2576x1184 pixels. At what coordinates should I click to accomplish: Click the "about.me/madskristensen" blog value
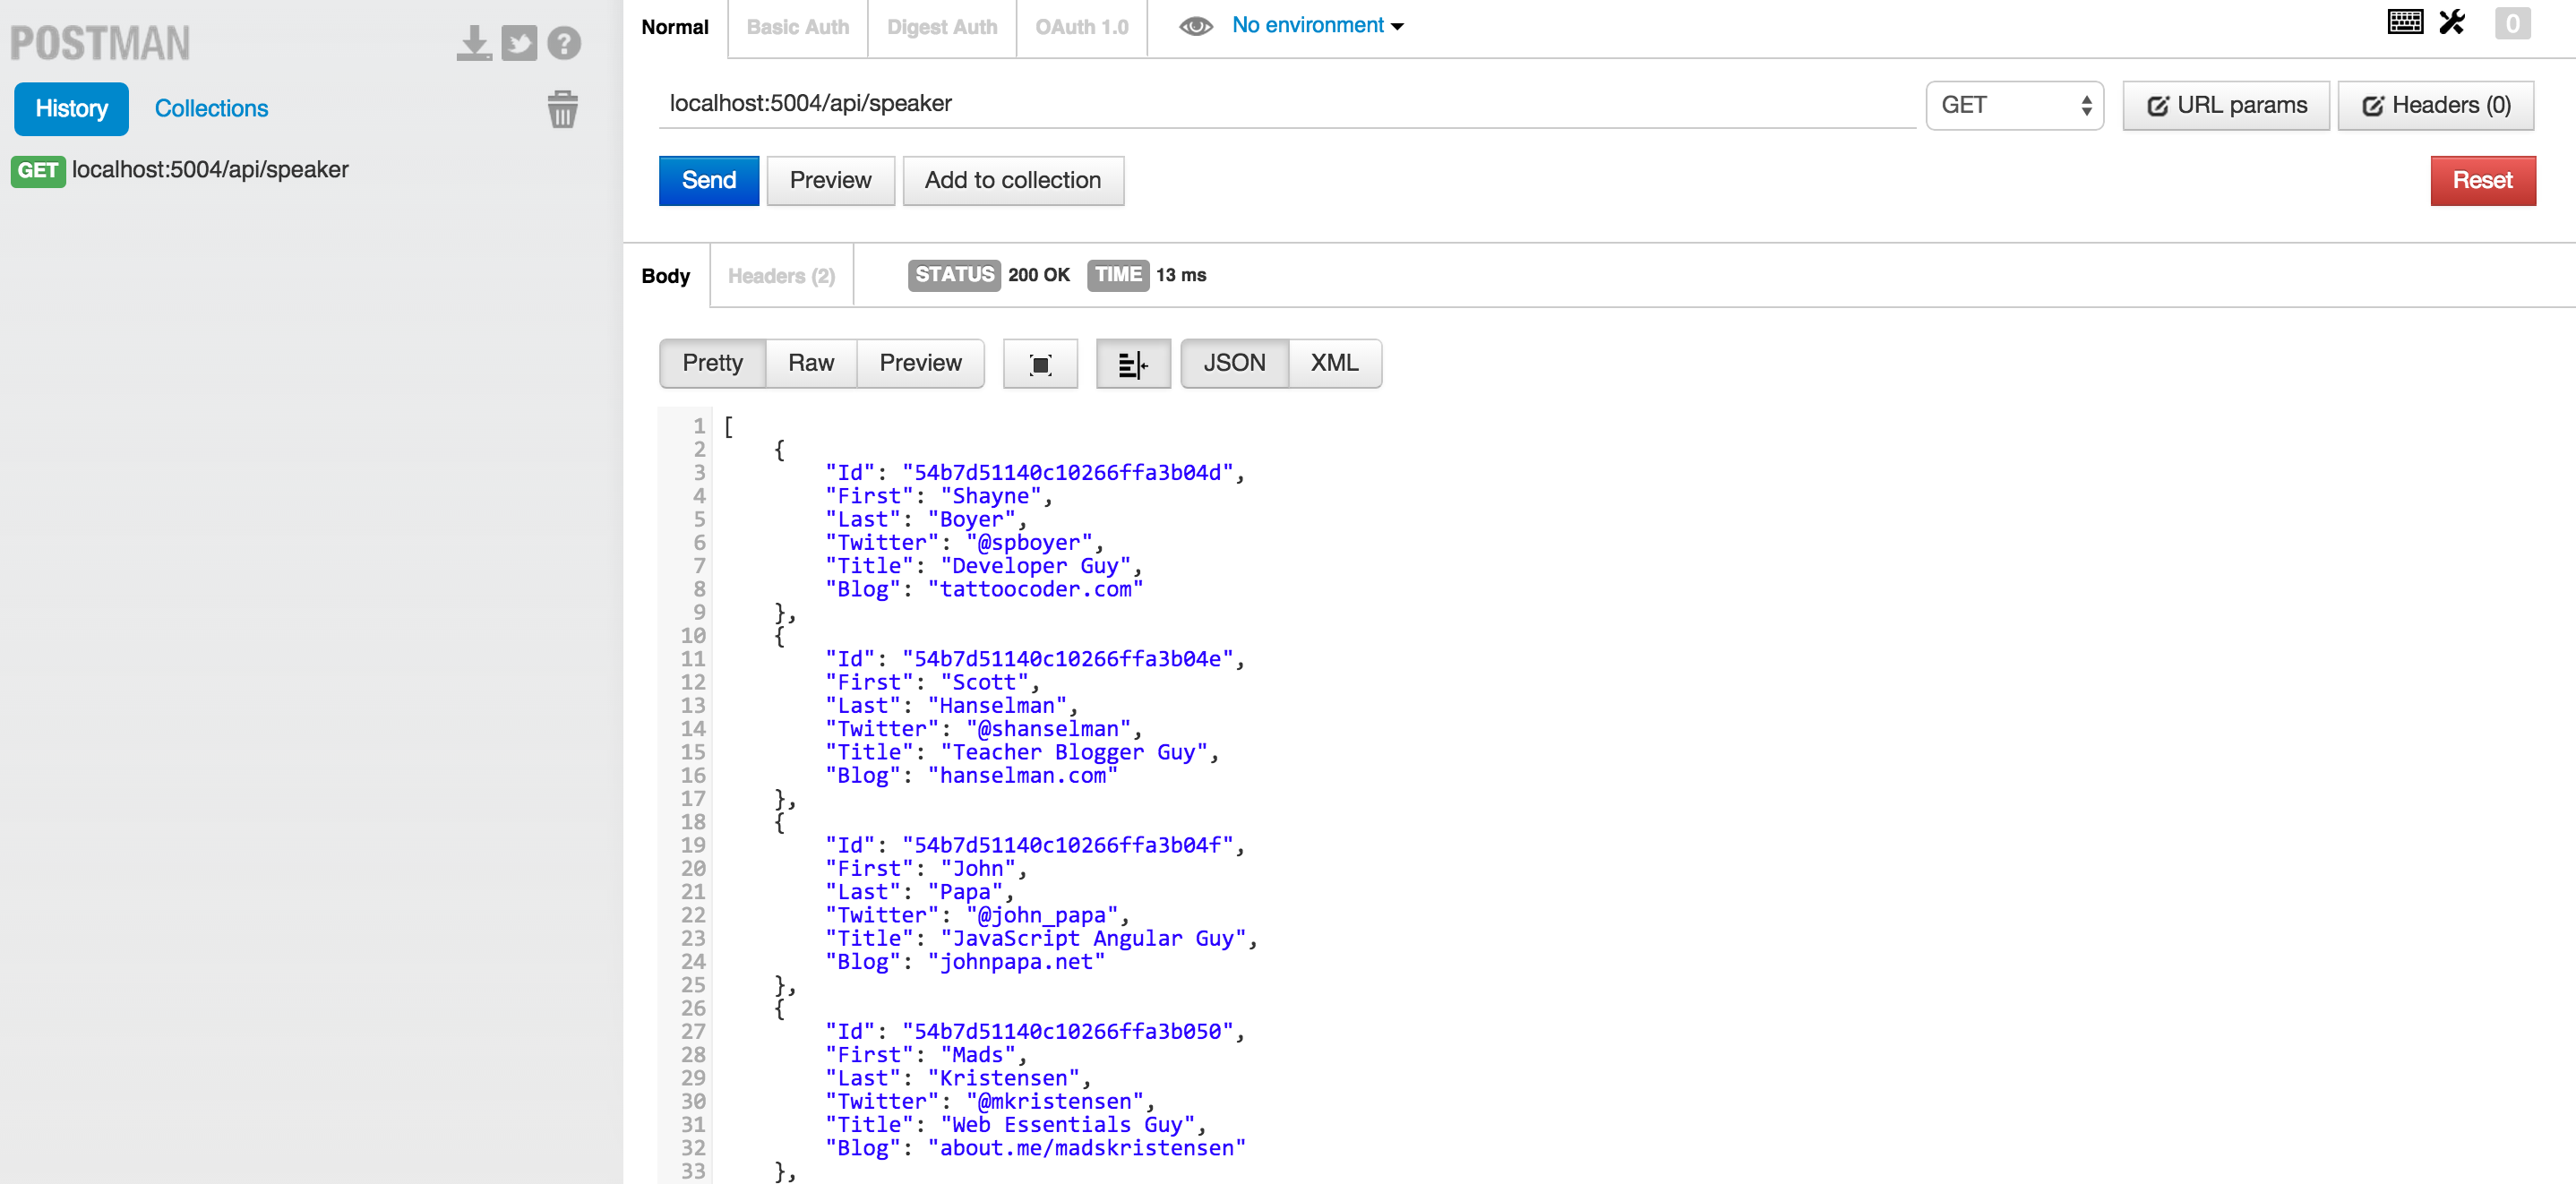coord(1087,1148)
